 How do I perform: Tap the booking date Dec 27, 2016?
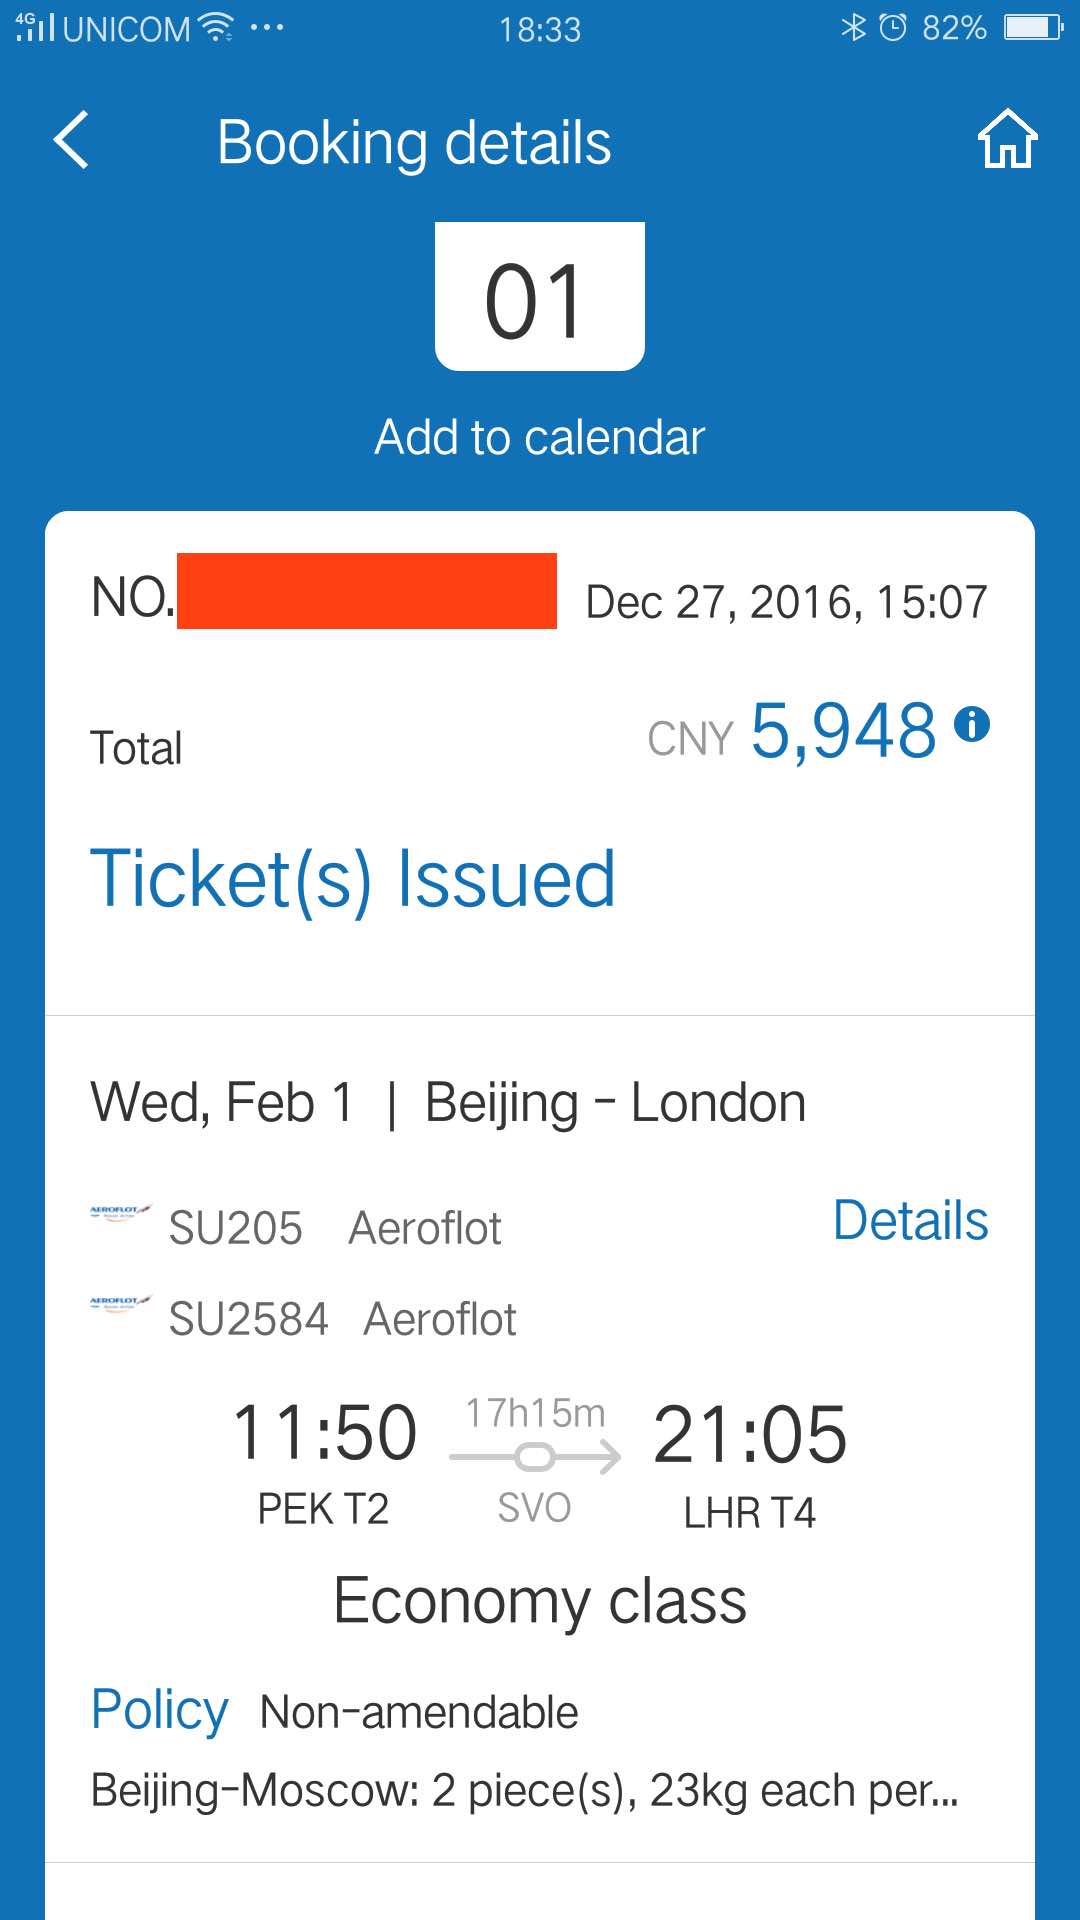(x=785, y=601)
